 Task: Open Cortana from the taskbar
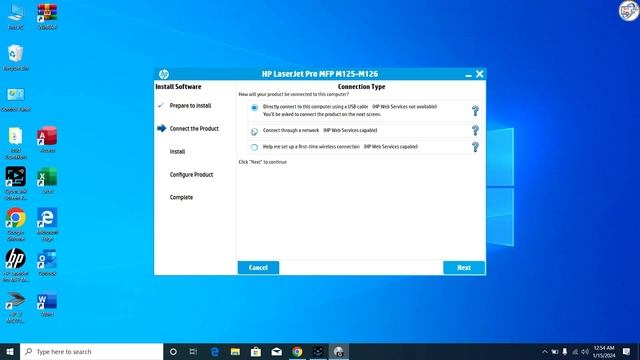[173, 352]
